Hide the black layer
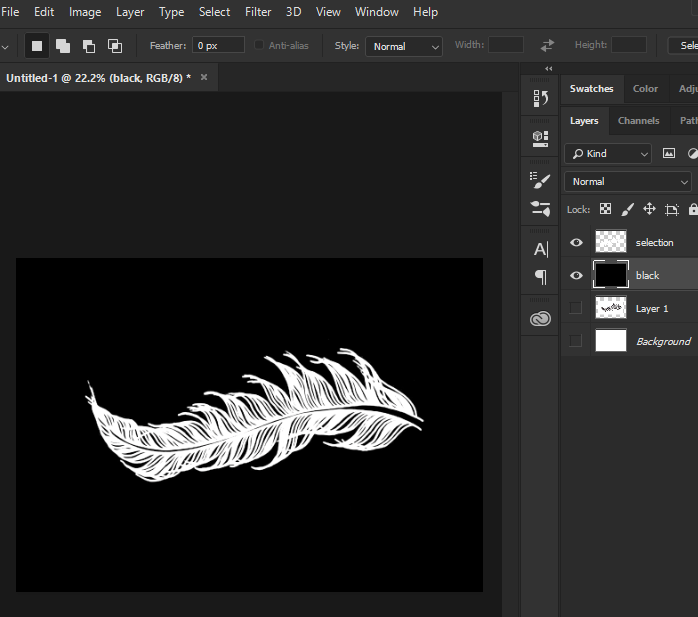Viewport: 698px width, 617px height. coord(576,275)
